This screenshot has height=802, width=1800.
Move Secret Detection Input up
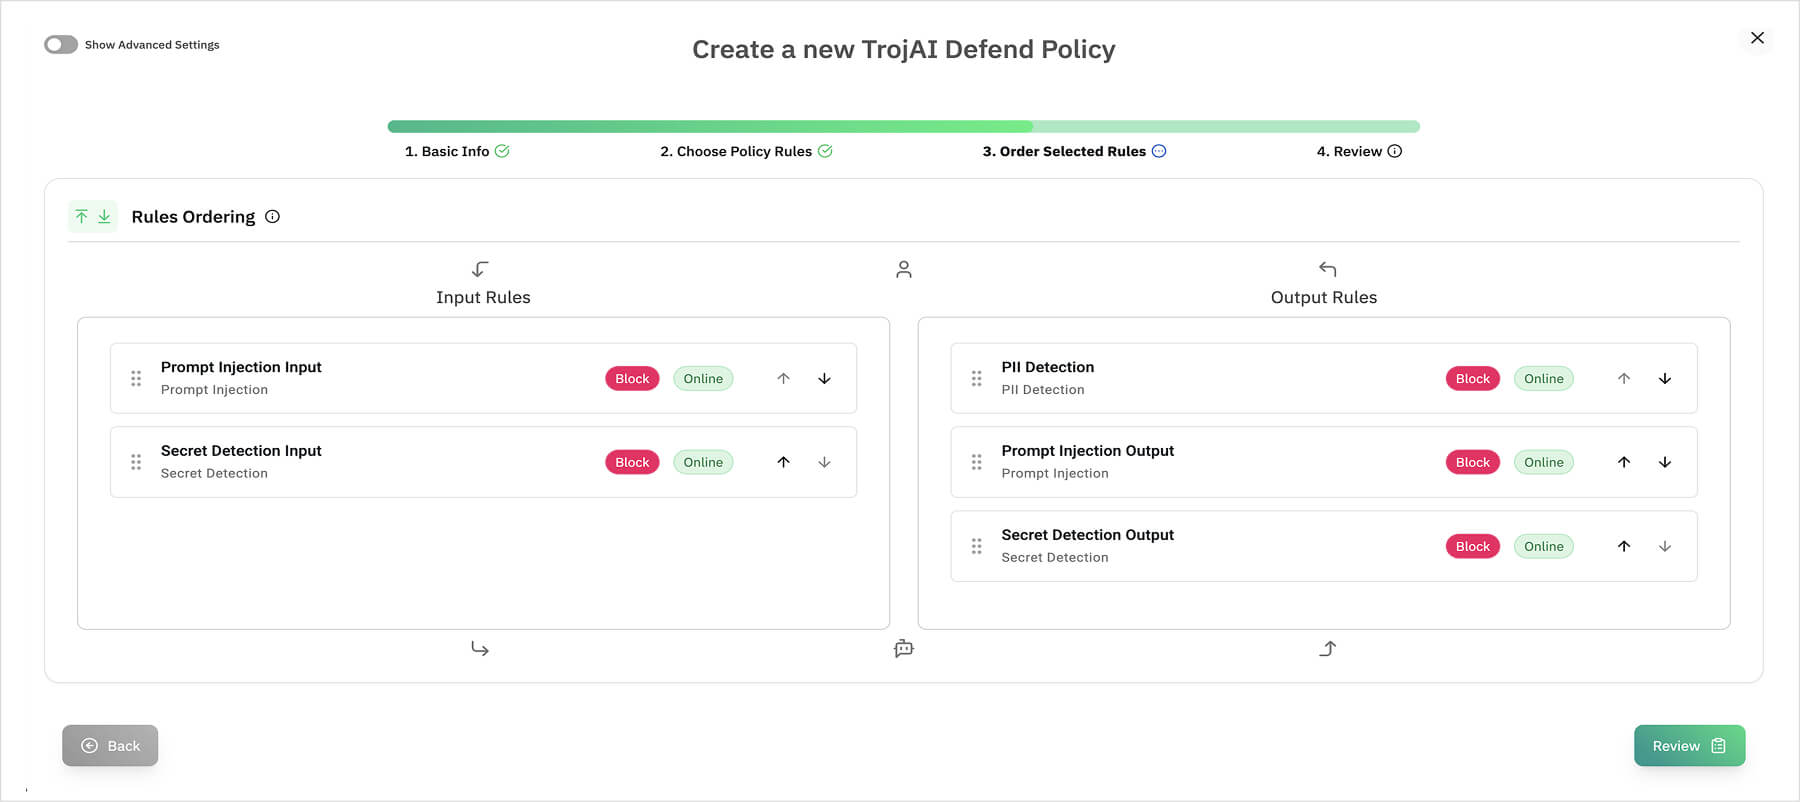pos(783,462)
